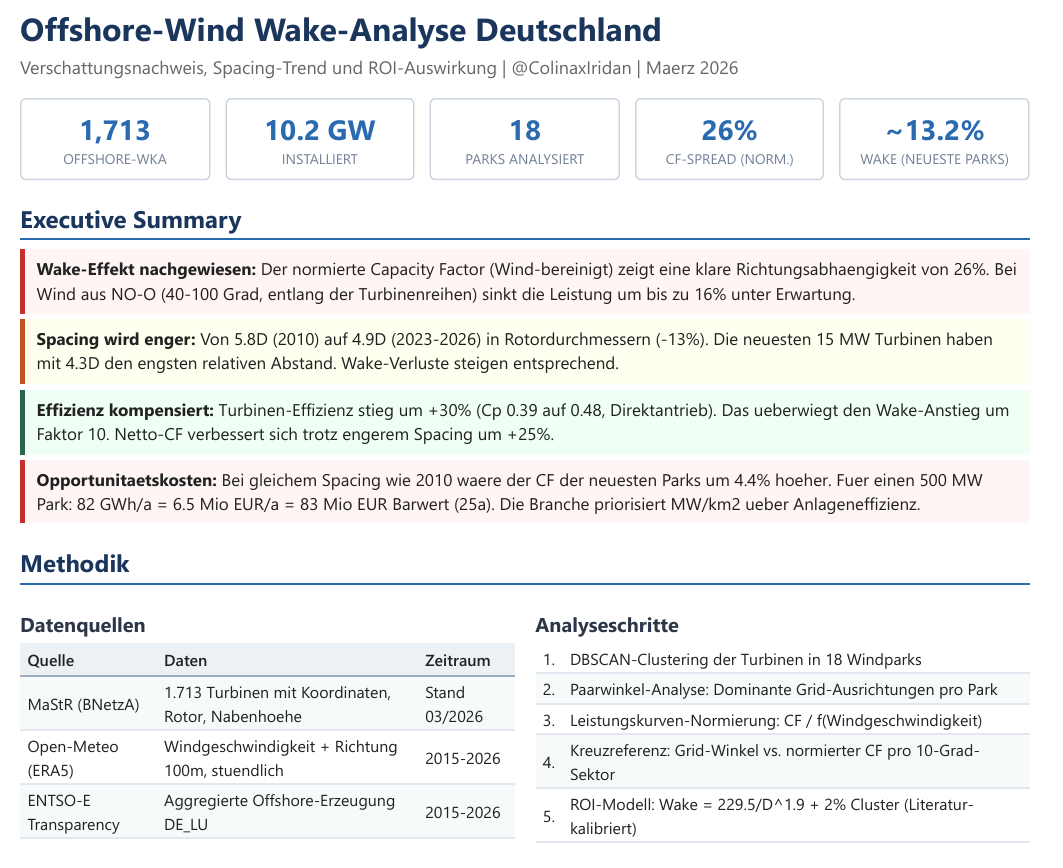Click 'Spacing wird enger:' bold text

pos(116,339)
